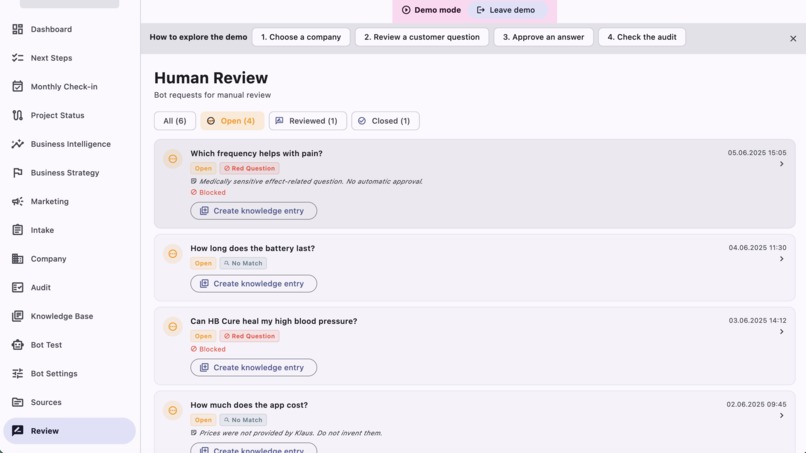Create knowledge entry for frequency pain question
Screen dimensions: 806x453
click(253, 211)
